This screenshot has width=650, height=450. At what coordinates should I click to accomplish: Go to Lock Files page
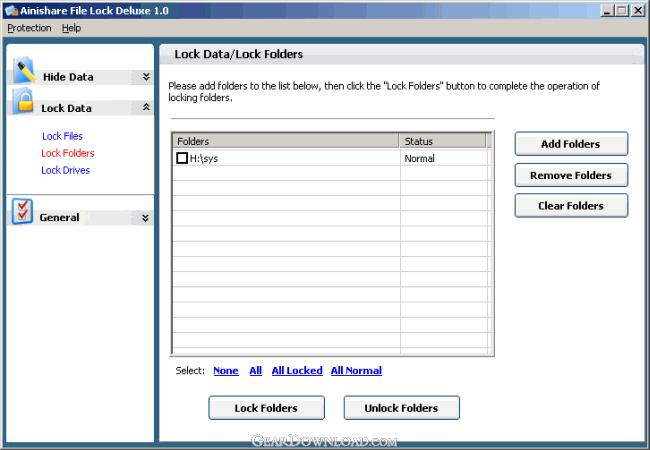click(x=63, y=136)
